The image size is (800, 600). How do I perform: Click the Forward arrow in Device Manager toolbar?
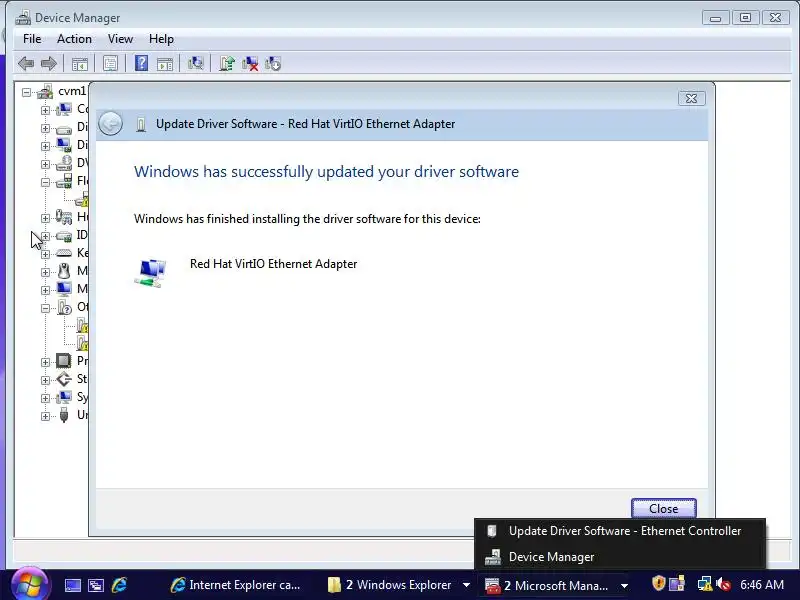click(48, 64)
